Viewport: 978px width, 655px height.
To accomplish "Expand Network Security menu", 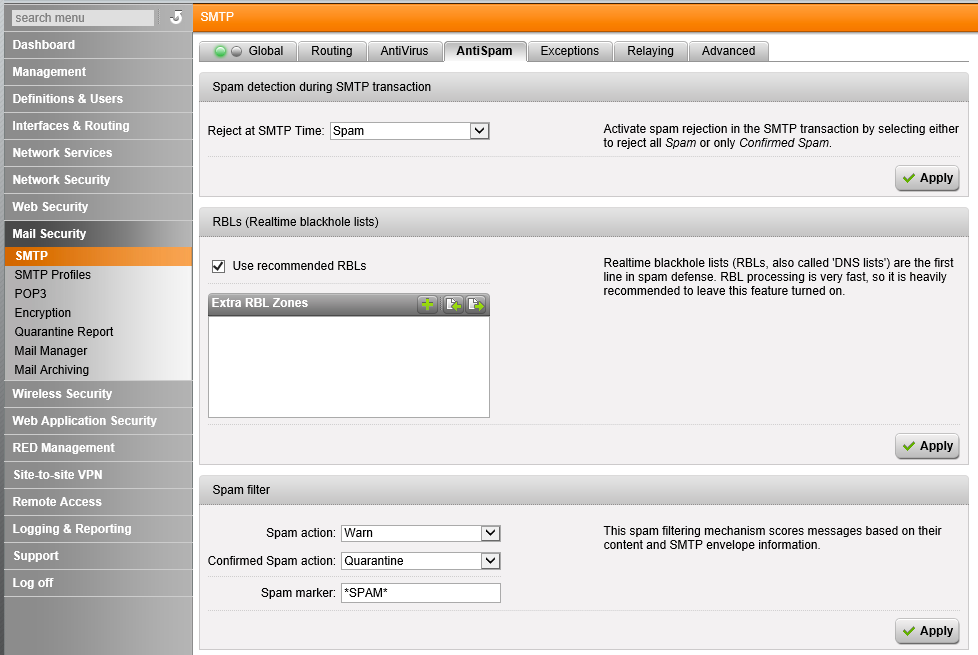I will [98, 180].
